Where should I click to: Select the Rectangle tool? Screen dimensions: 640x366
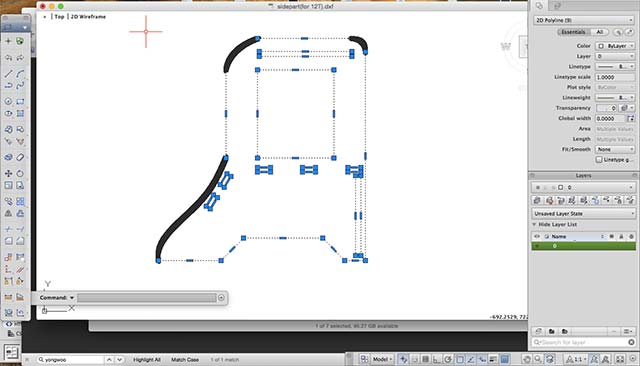(x=20, y=101)
